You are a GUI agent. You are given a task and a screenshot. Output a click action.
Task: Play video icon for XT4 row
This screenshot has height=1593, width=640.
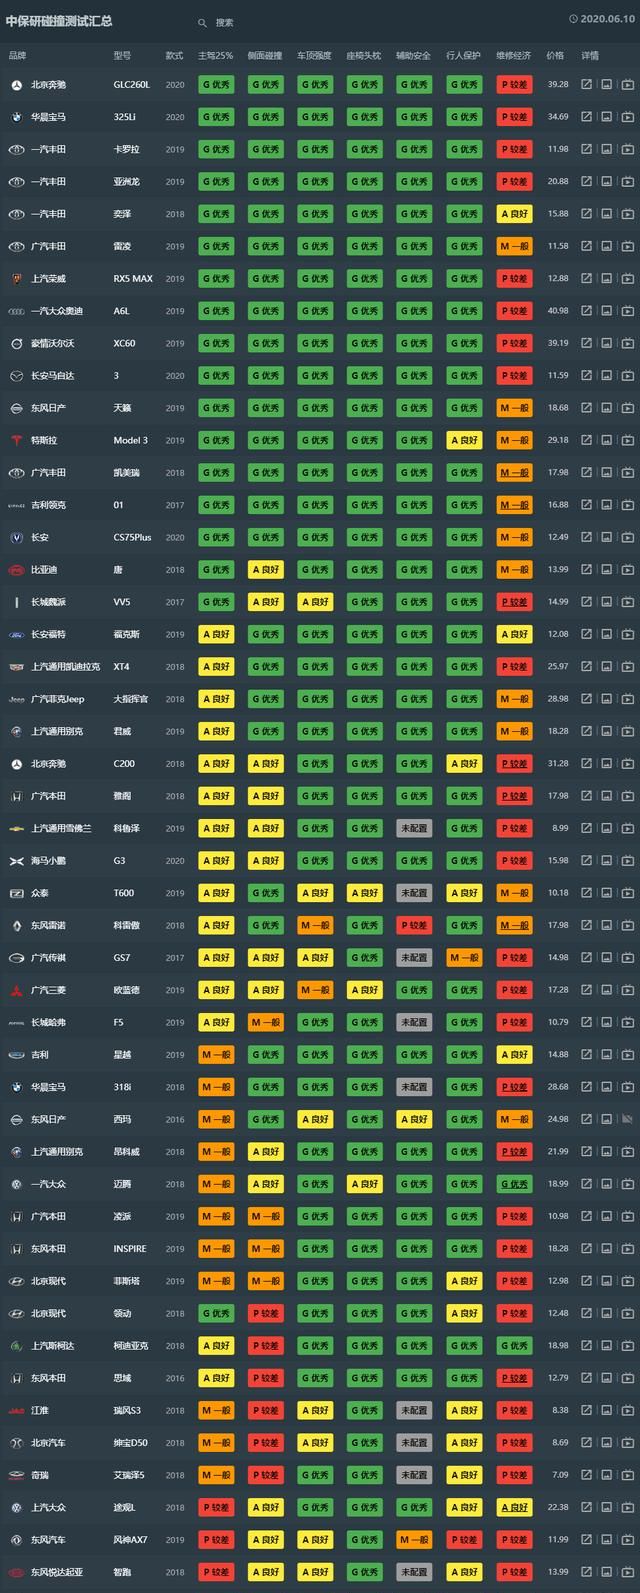[627, 667]
